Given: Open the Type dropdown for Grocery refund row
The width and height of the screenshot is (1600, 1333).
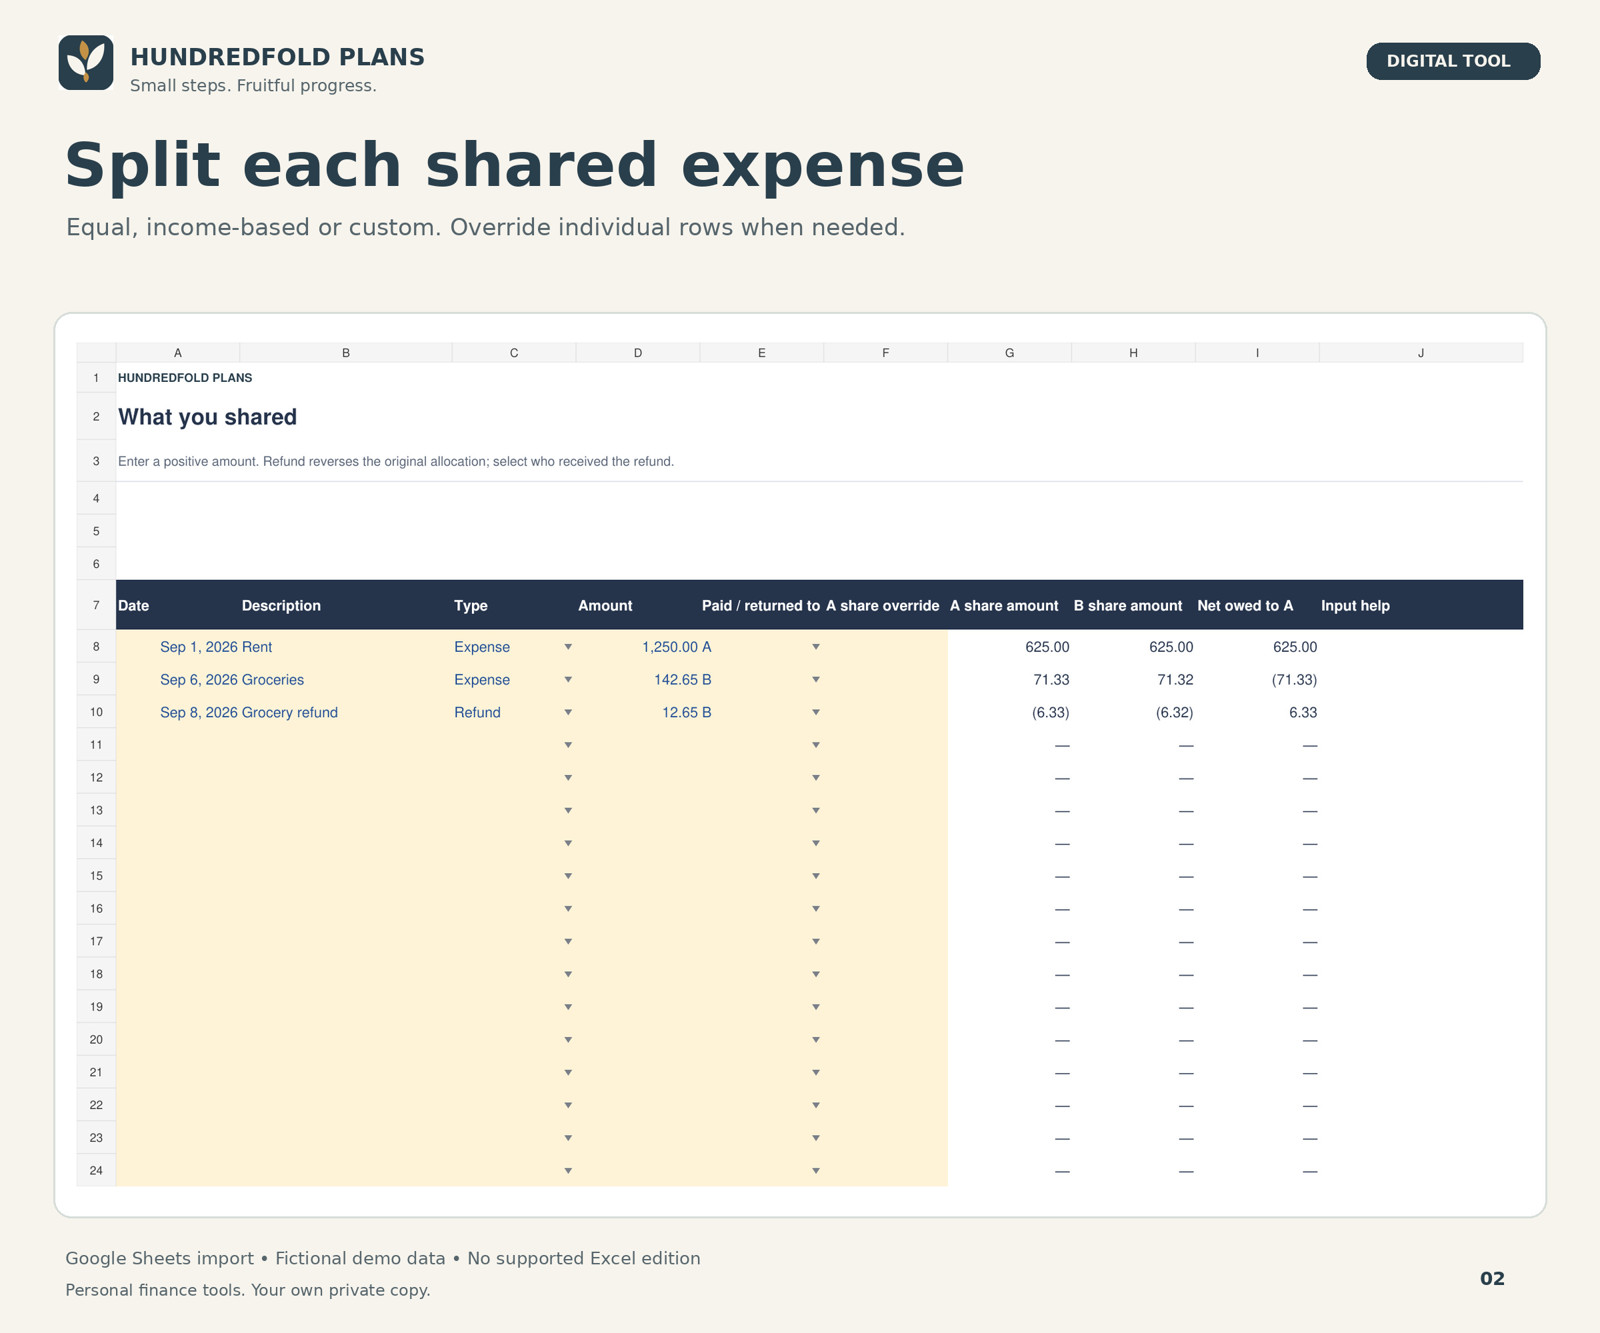Looking at the screenshot, I should 568,713.
